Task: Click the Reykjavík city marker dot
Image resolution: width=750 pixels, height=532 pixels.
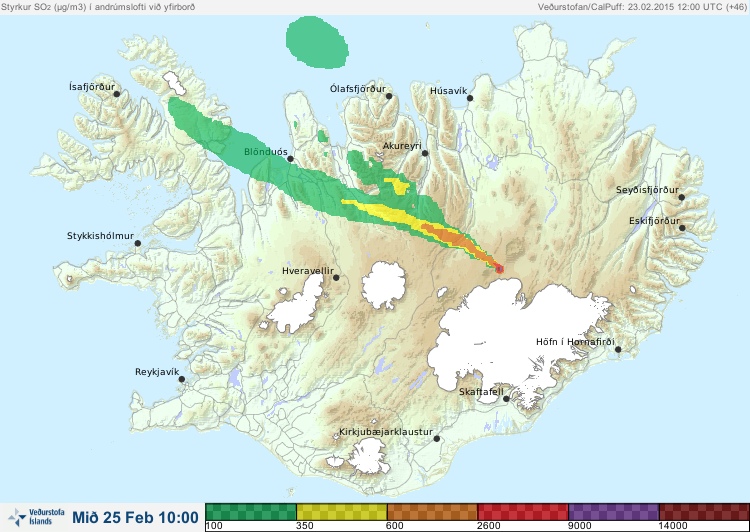Action: point(182,379)
